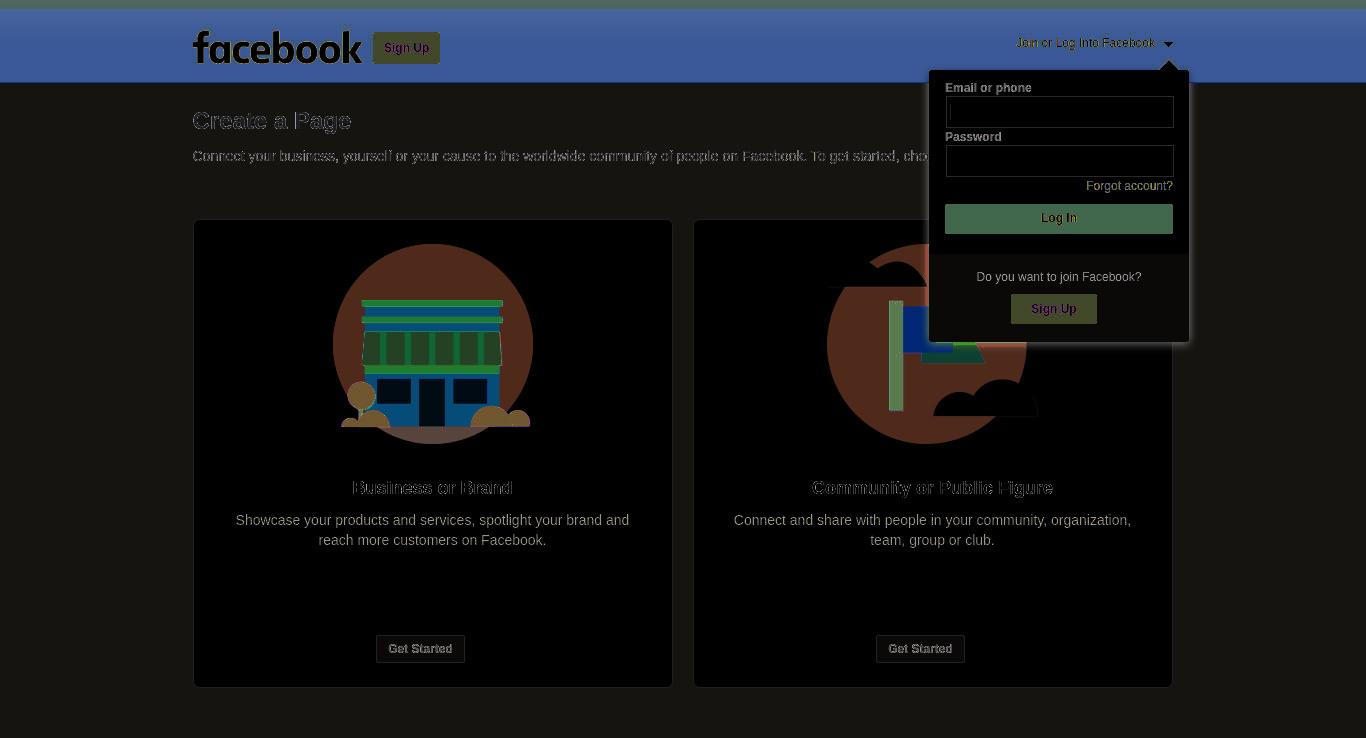Click the facebook logo
The height and width of the screenshot is (738, 1366).
pyautogui.click(x=277, y=47)
